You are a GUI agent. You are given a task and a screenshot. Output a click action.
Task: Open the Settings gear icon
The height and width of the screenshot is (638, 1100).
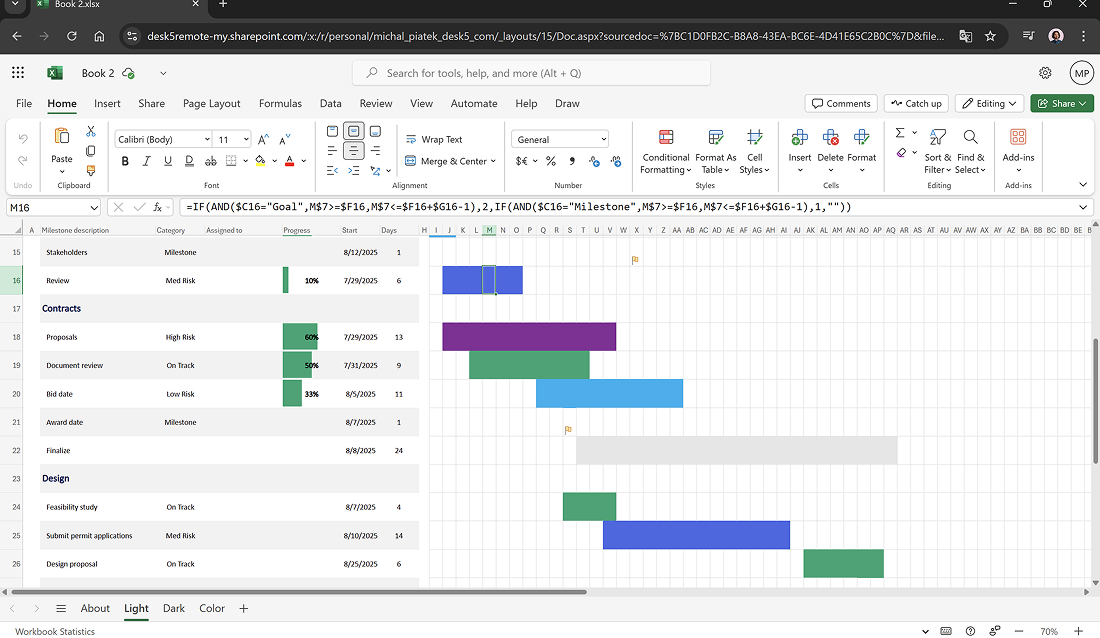click(x=1045, y=73)
